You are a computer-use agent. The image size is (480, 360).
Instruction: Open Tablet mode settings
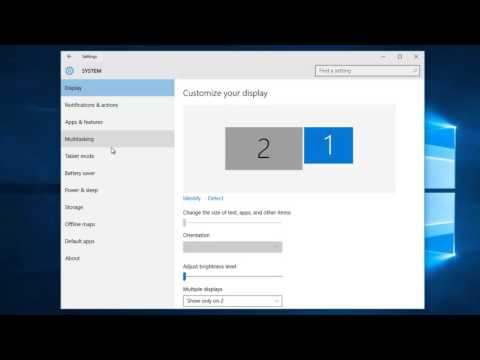(x=117, y=156)
